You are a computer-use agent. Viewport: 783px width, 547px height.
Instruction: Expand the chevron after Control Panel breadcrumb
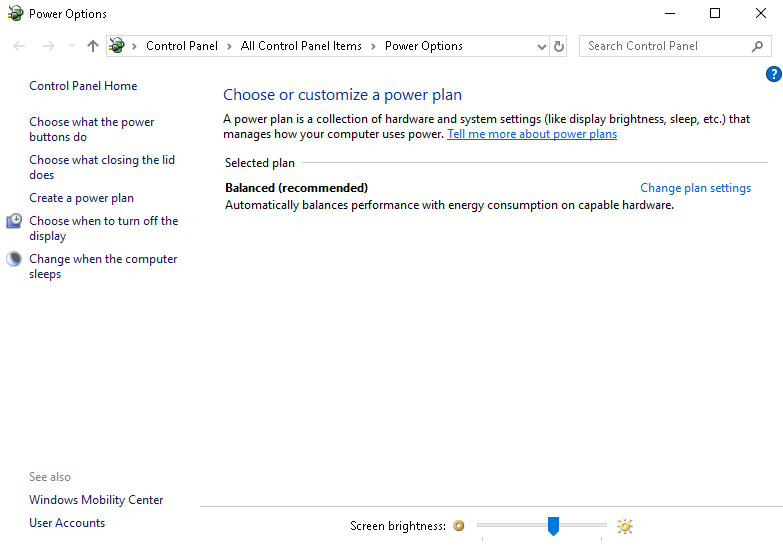pos(229,46)
